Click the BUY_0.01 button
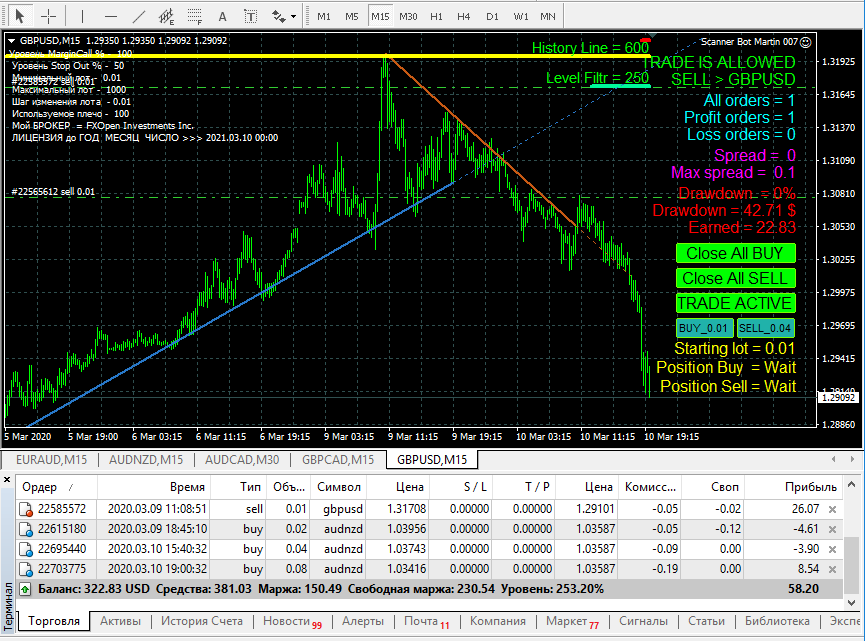 pos(704,328)
